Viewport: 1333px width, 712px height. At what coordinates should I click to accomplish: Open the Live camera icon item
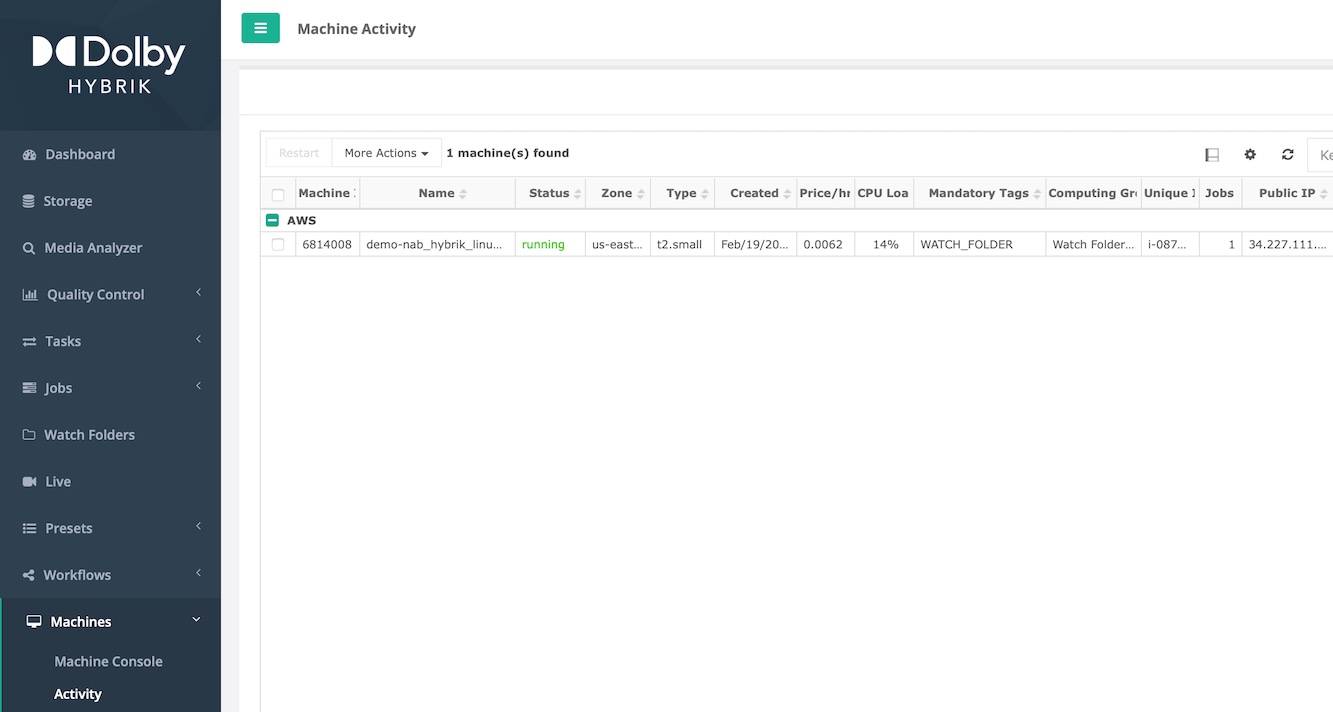[29, 482]
